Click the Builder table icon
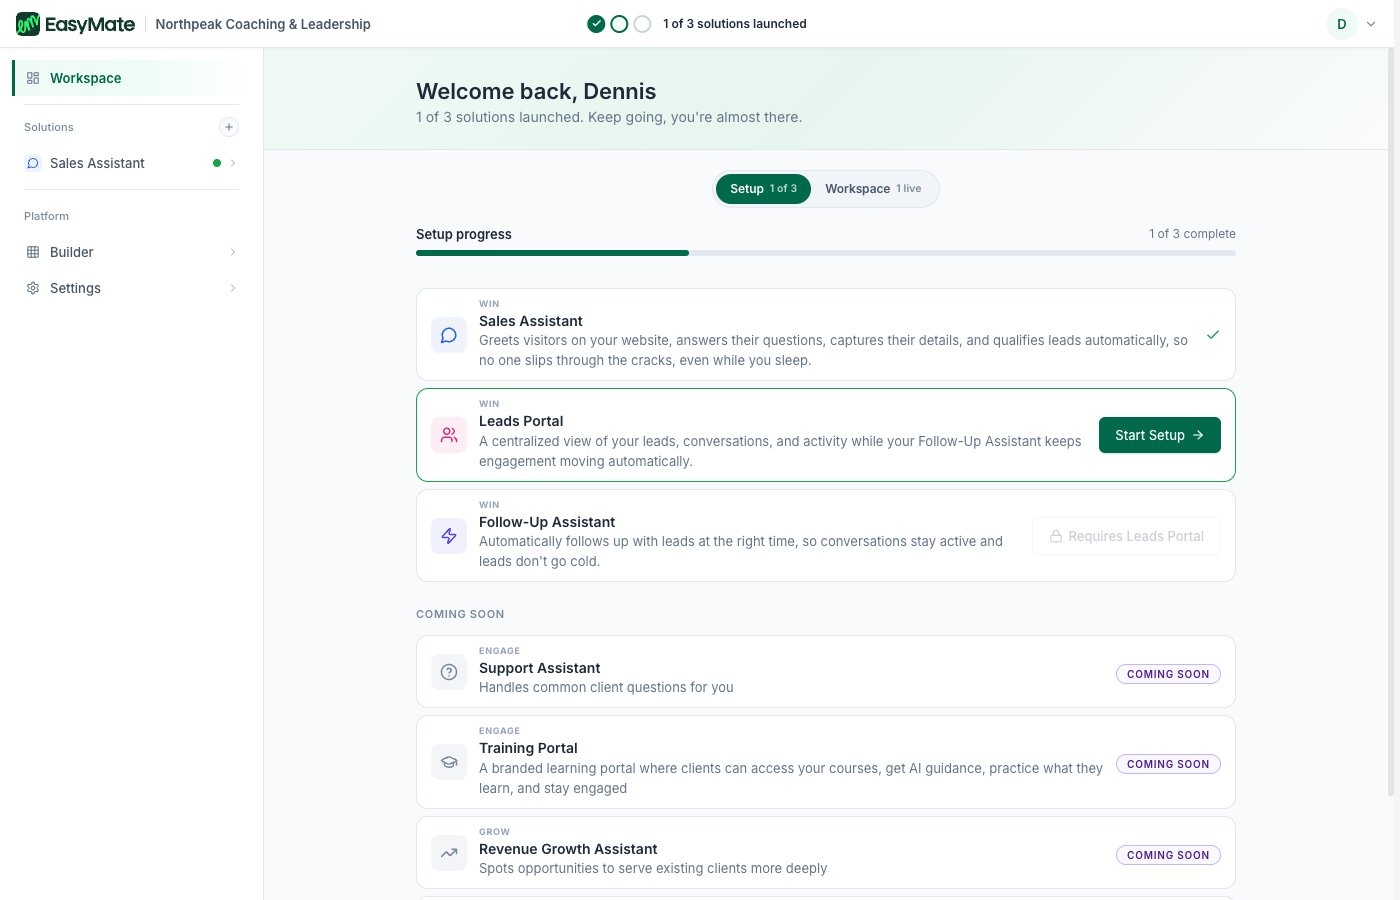1400x900 pixels. 33,252
